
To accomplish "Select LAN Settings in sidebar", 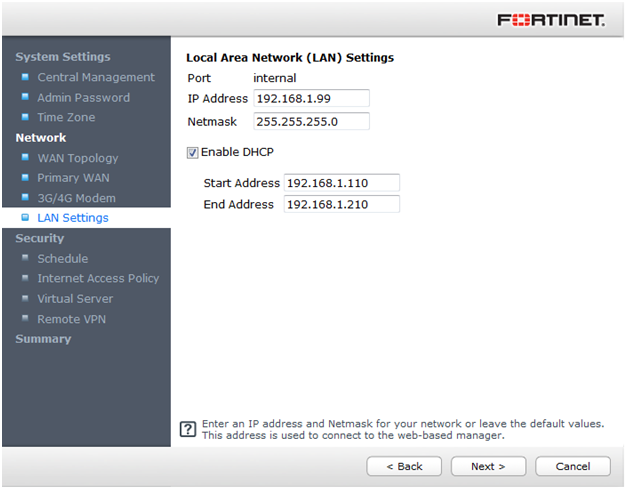I will tap(73, 218).
